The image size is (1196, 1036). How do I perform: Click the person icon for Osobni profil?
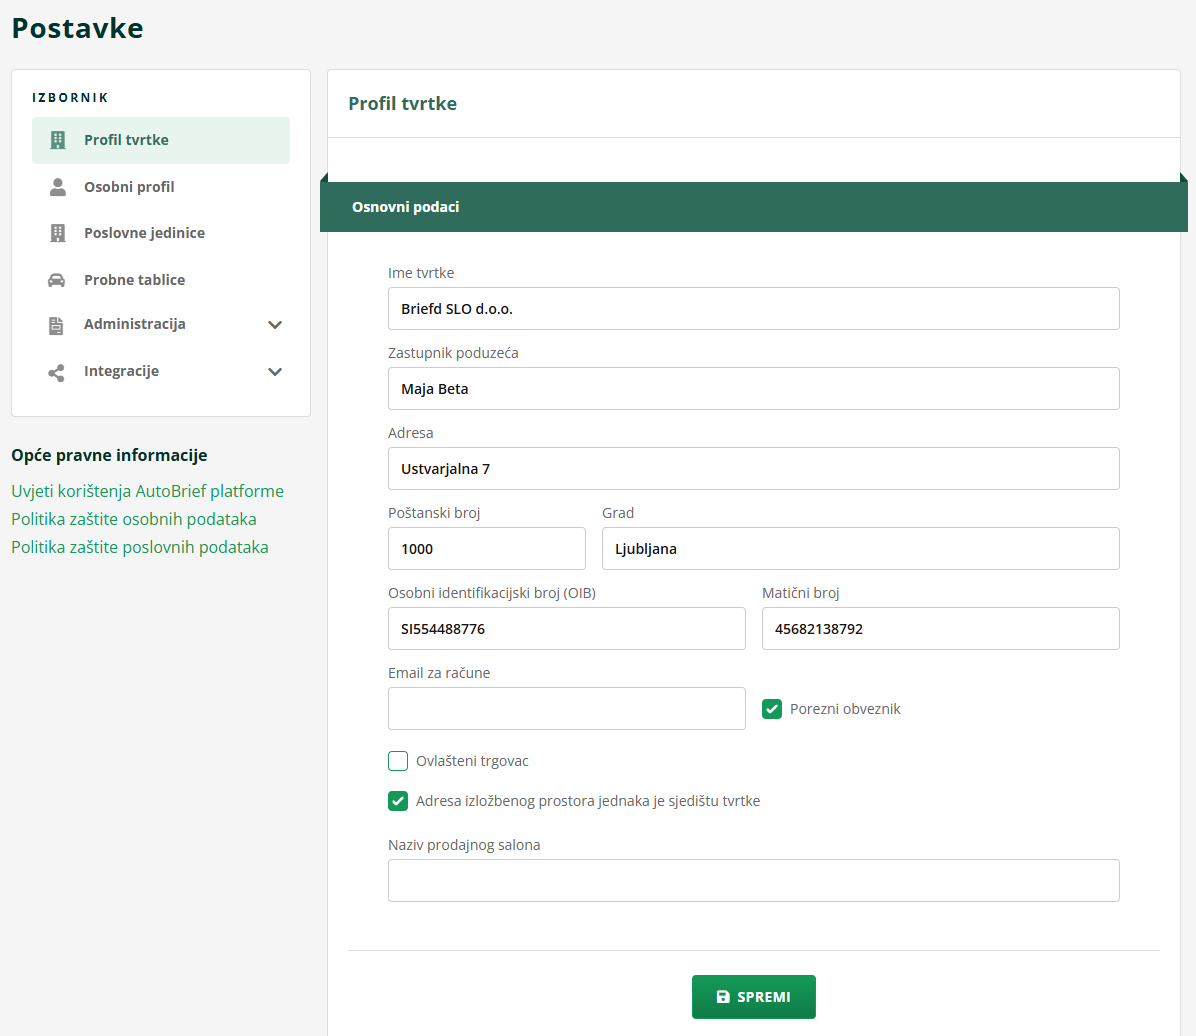[58, 187]
